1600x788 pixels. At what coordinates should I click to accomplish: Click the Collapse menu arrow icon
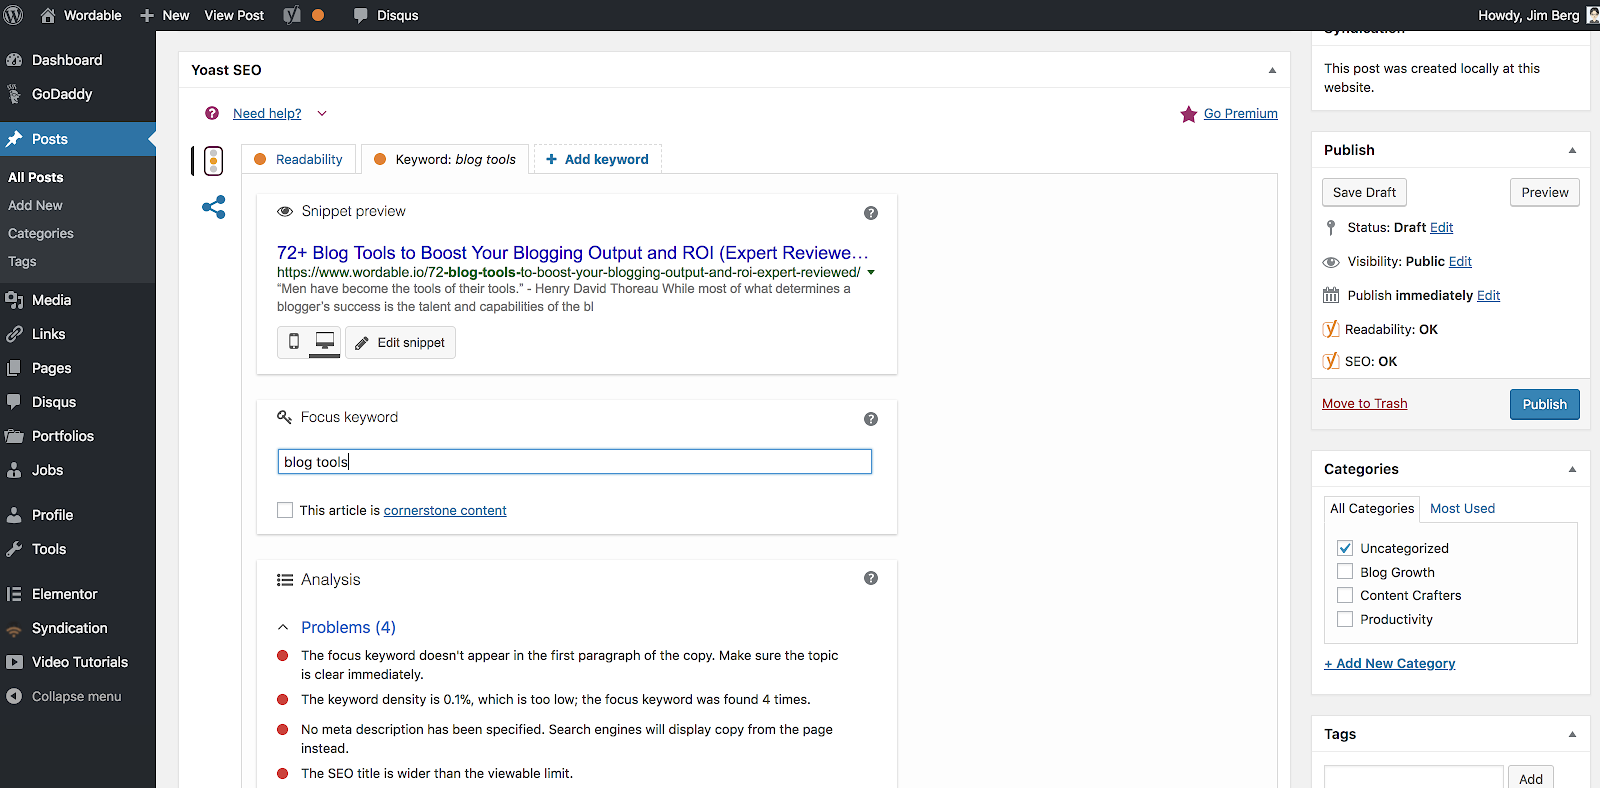coord(14,696)
